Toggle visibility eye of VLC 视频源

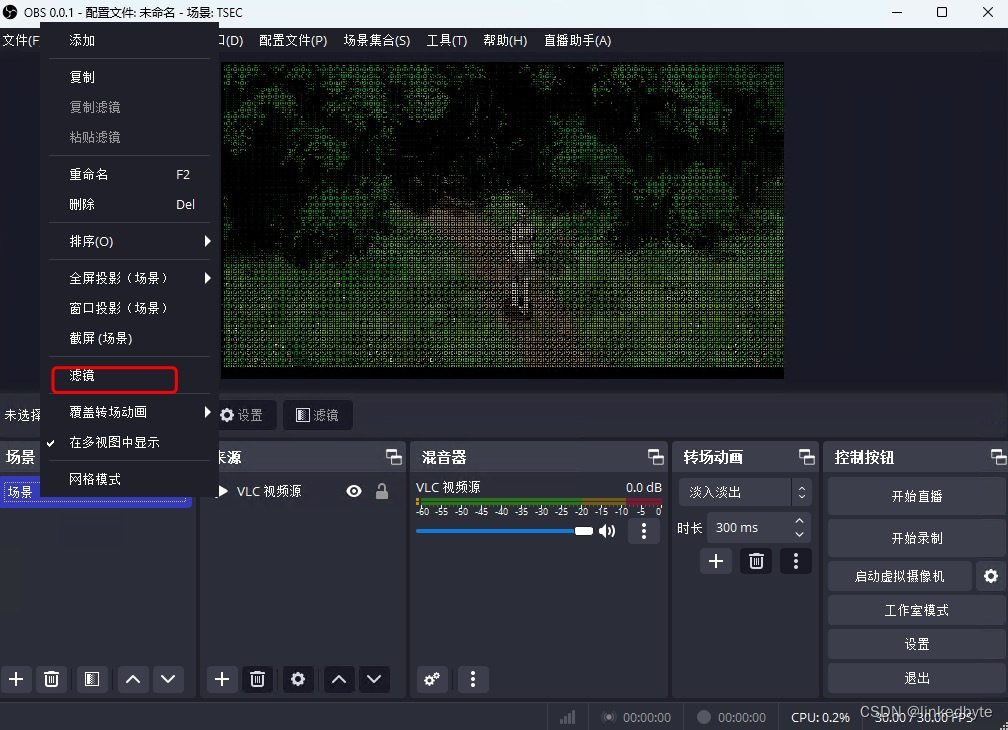coord(354,491)
